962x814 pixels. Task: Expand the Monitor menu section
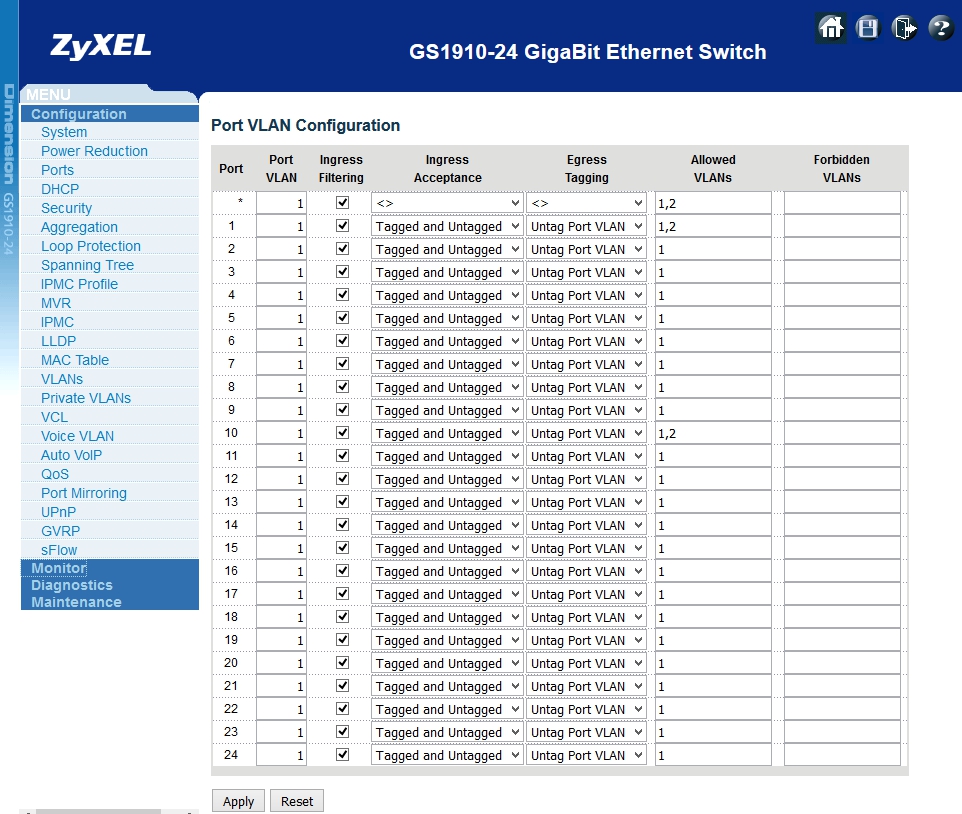coord(58,568)
